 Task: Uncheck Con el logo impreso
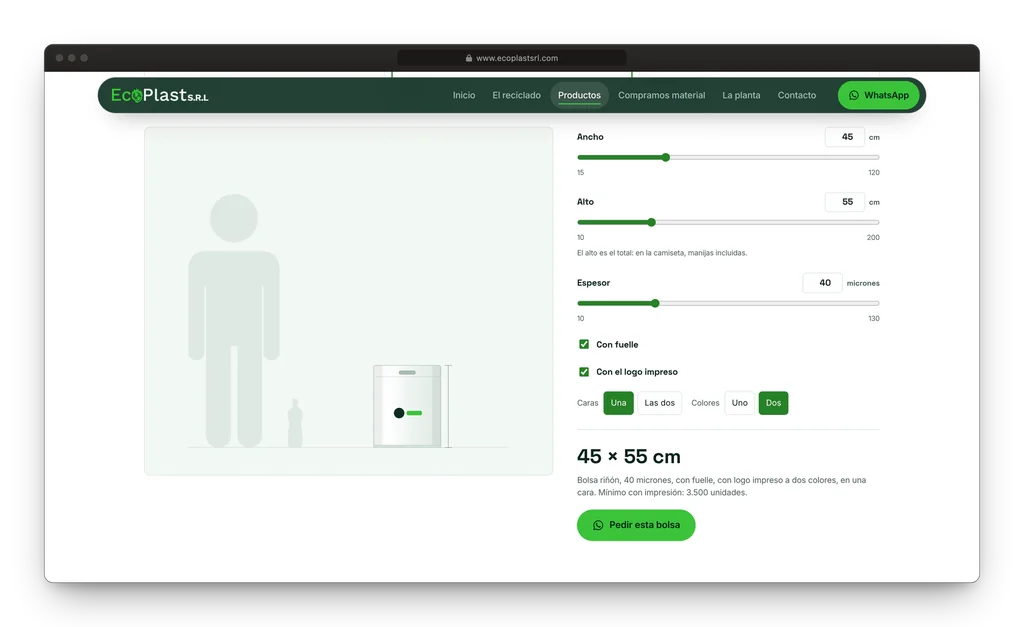(x=584, y=372)
